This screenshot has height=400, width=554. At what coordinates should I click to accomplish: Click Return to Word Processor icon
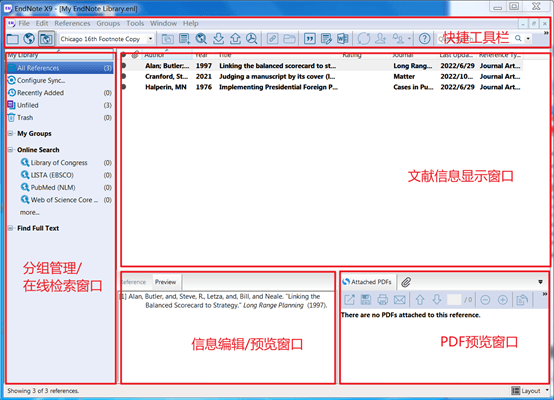[343, 39]
